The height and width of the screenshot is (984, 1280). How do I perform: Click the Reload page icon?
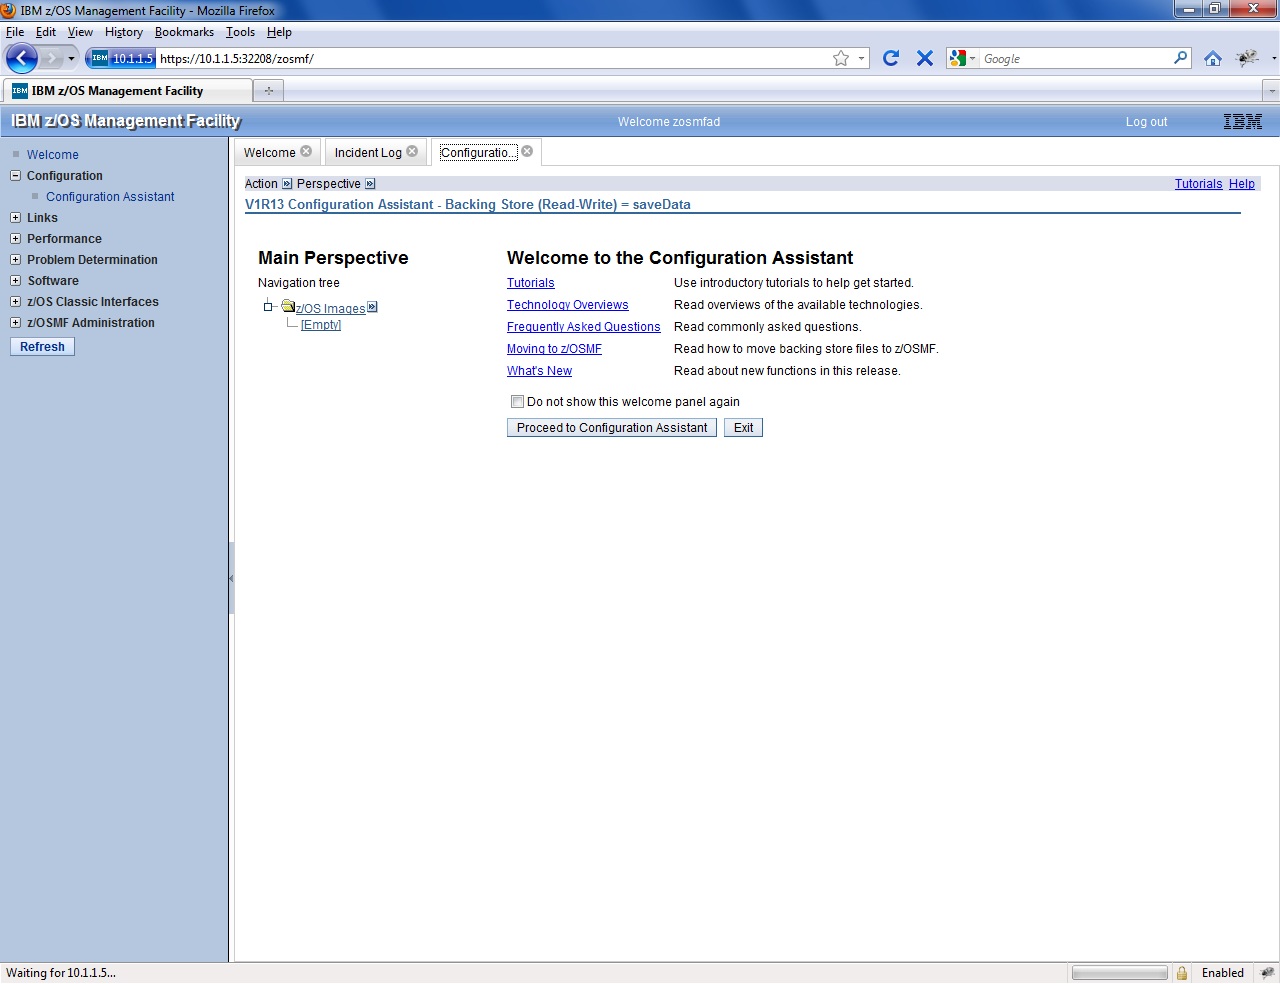click(891, 58)
